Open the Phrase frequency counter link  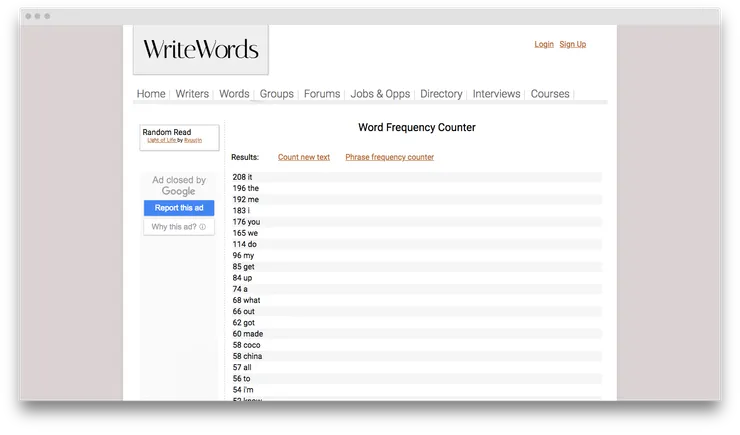(389, 157)
